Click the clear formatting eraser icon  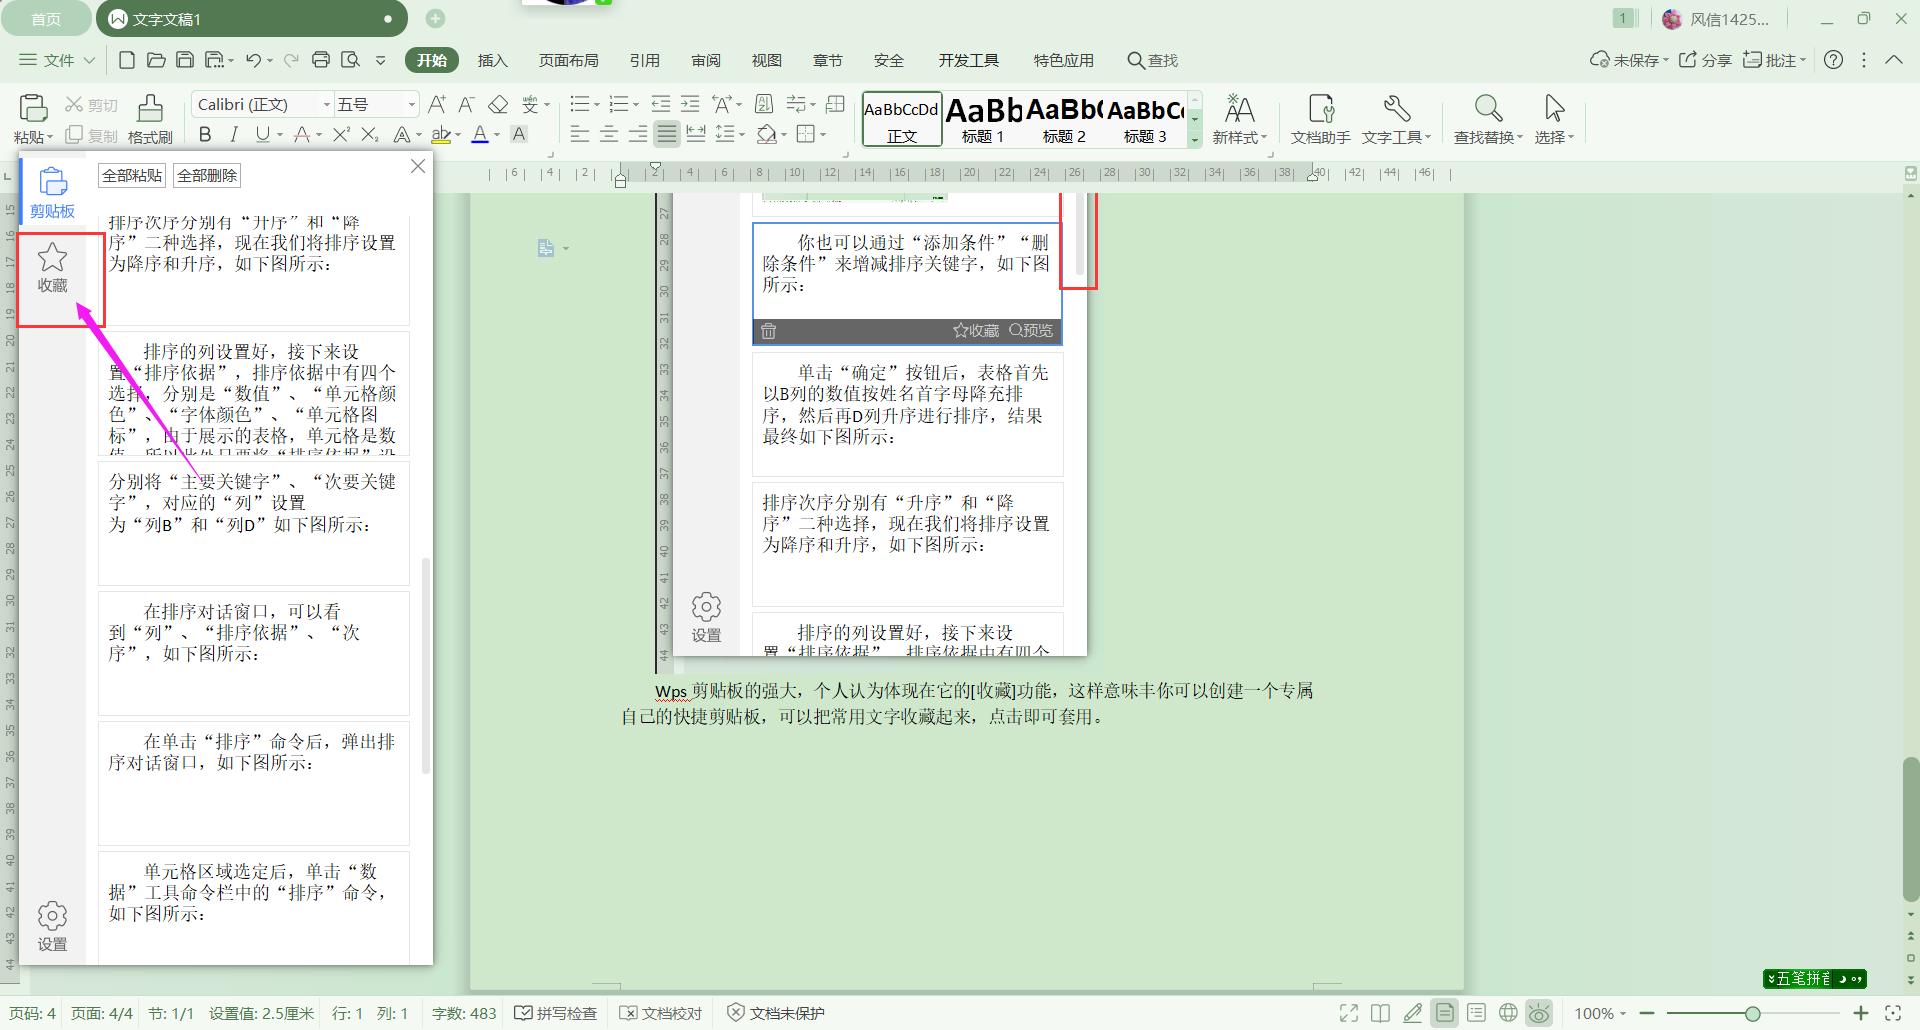click(x=498, y=105)
